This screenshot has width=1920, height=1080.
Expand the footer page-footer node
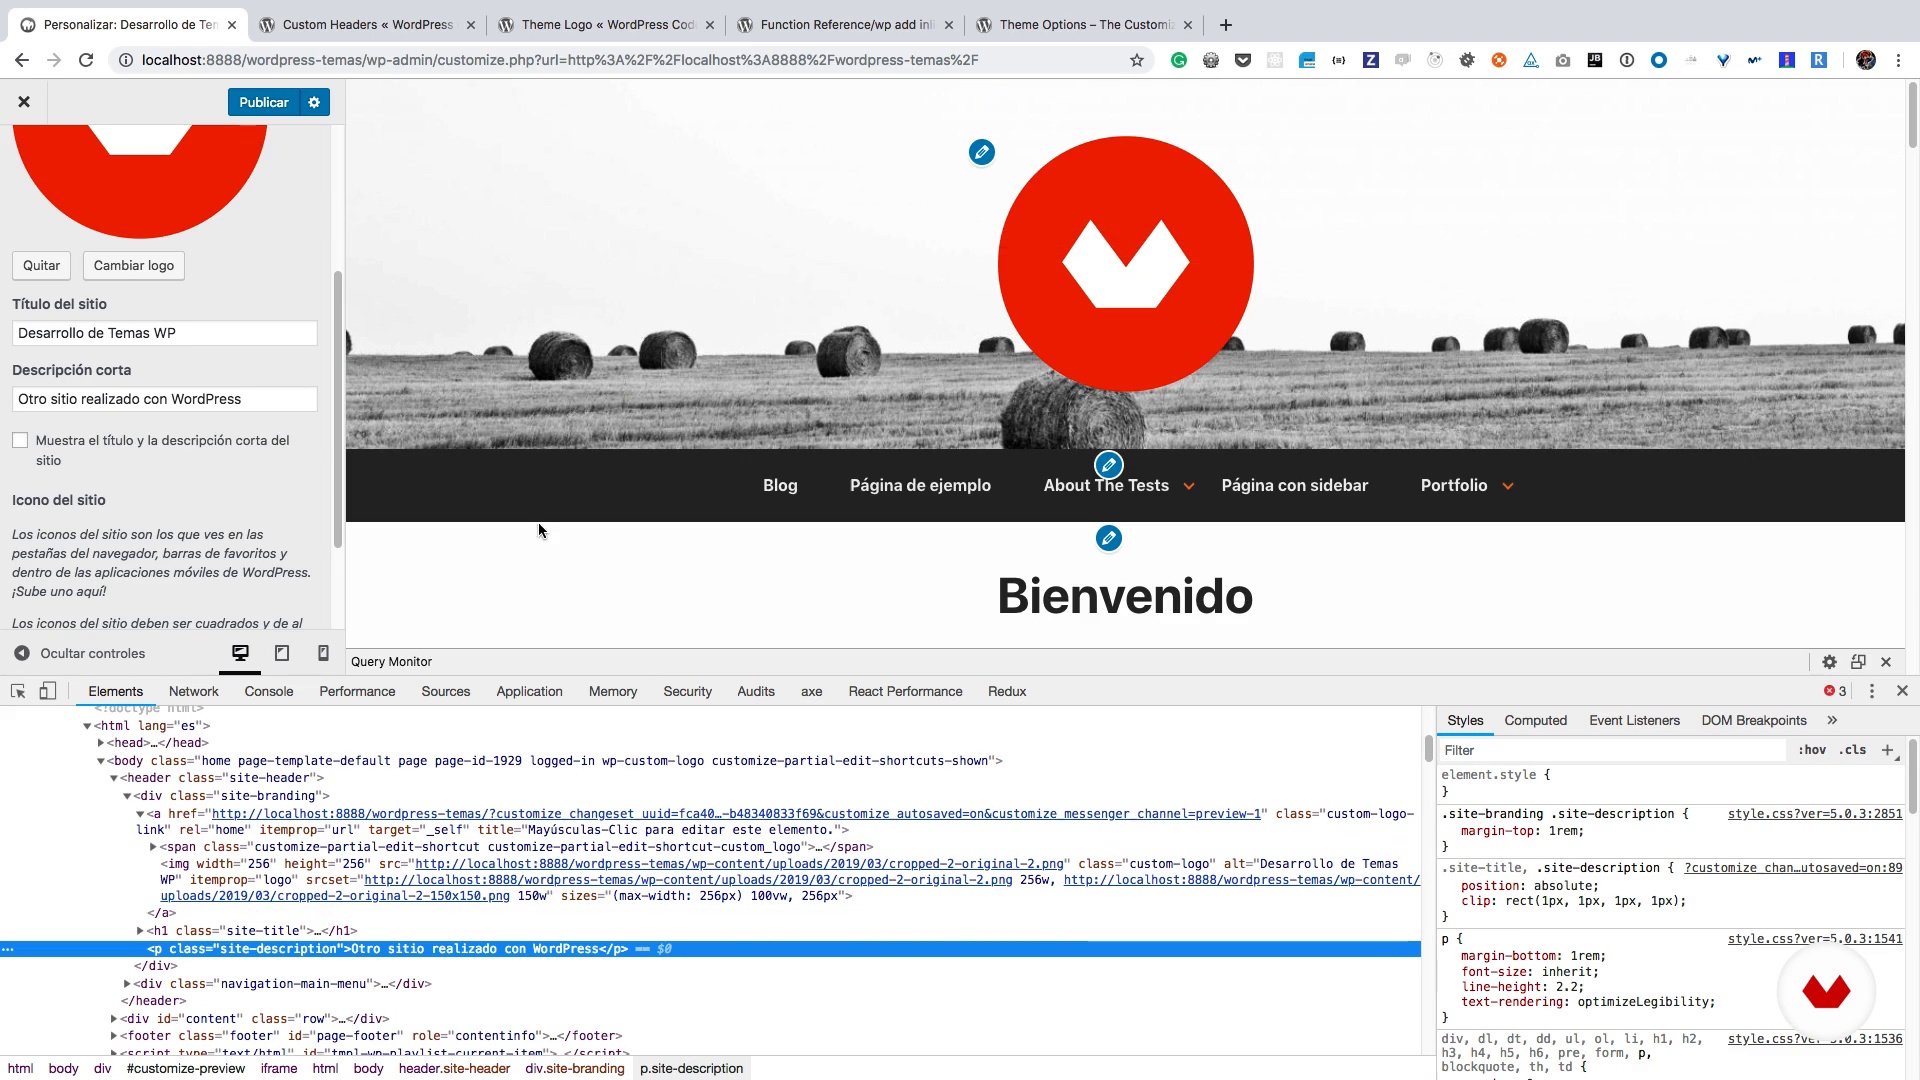coord(114,1036)
